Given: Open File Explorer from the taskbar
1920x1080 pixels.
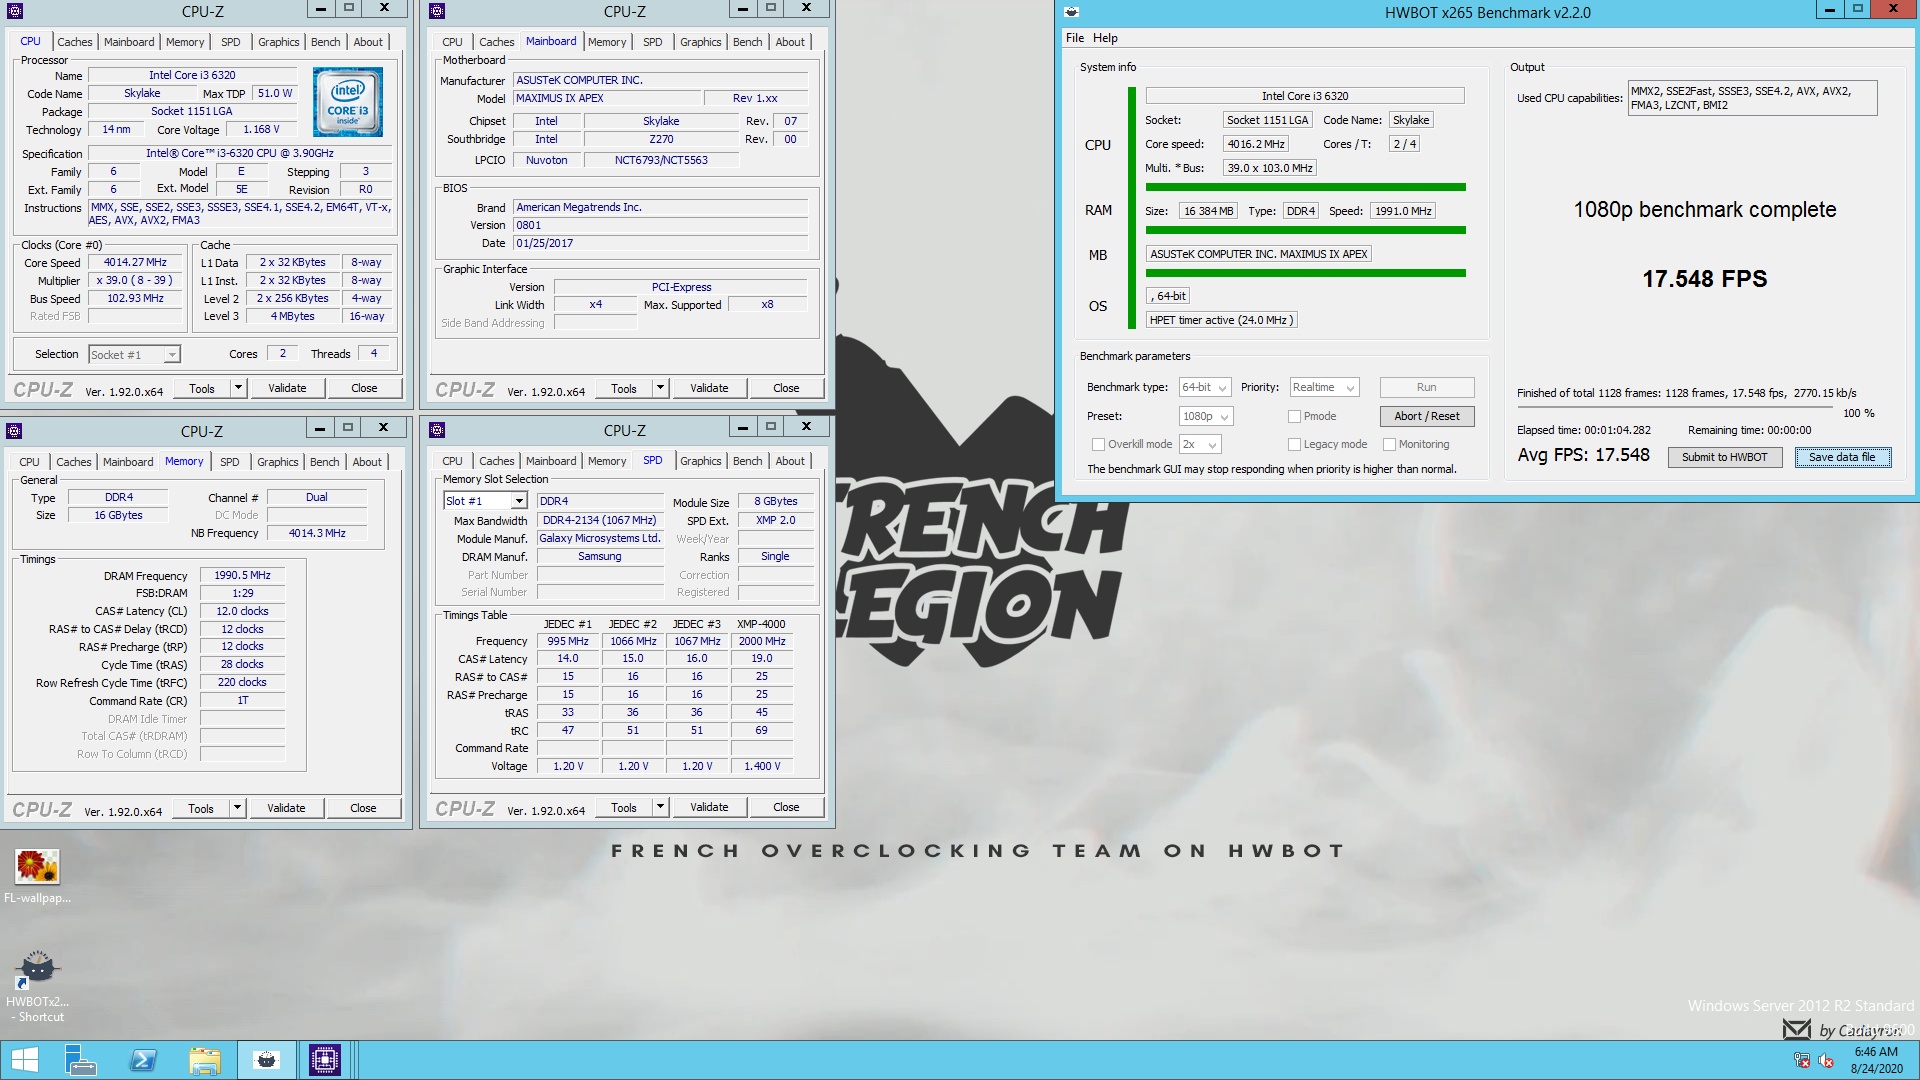Looking at the screenshot, I should click(205, 1060).
